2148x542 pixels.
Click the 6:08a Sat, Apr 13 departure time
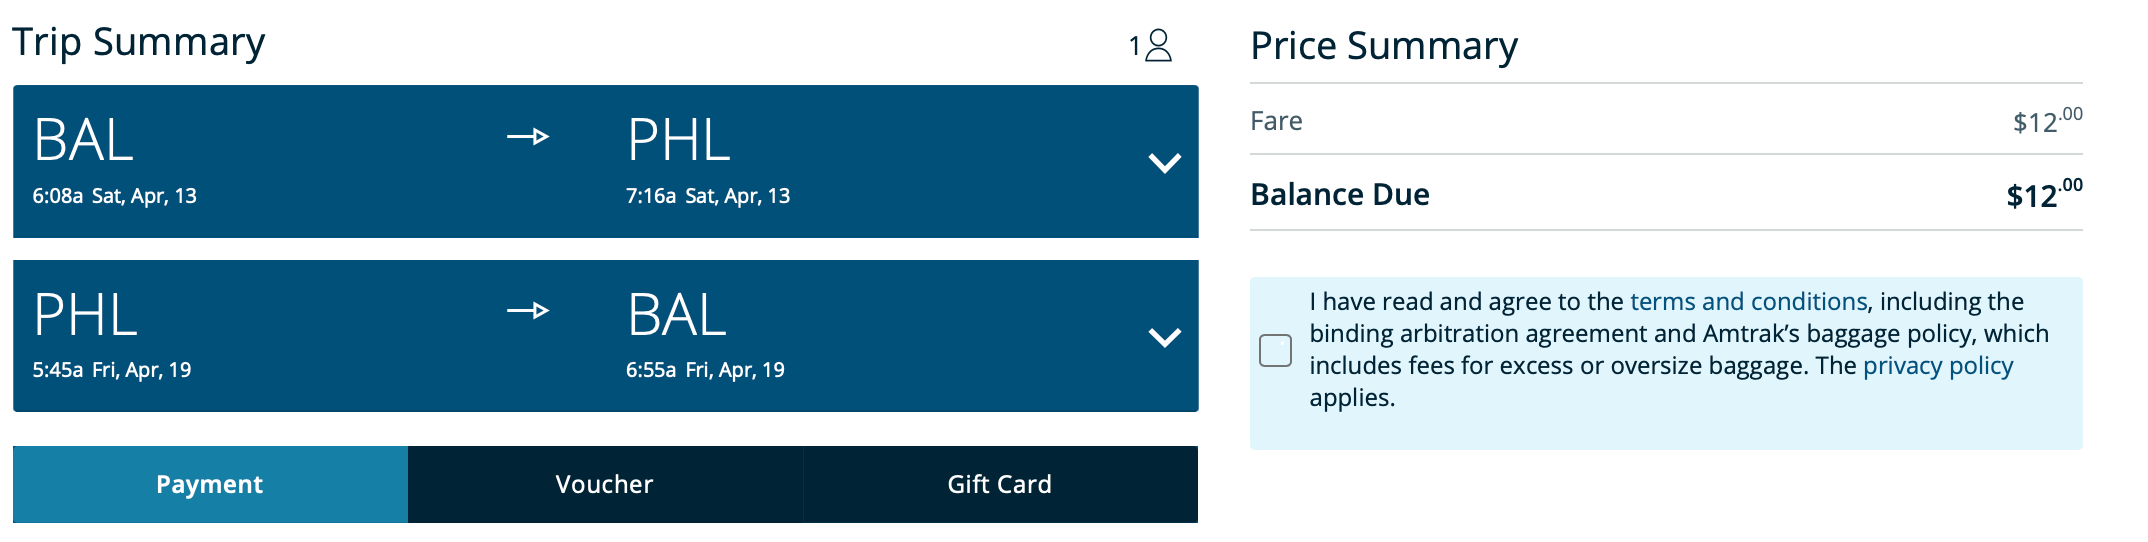point(114,196)
